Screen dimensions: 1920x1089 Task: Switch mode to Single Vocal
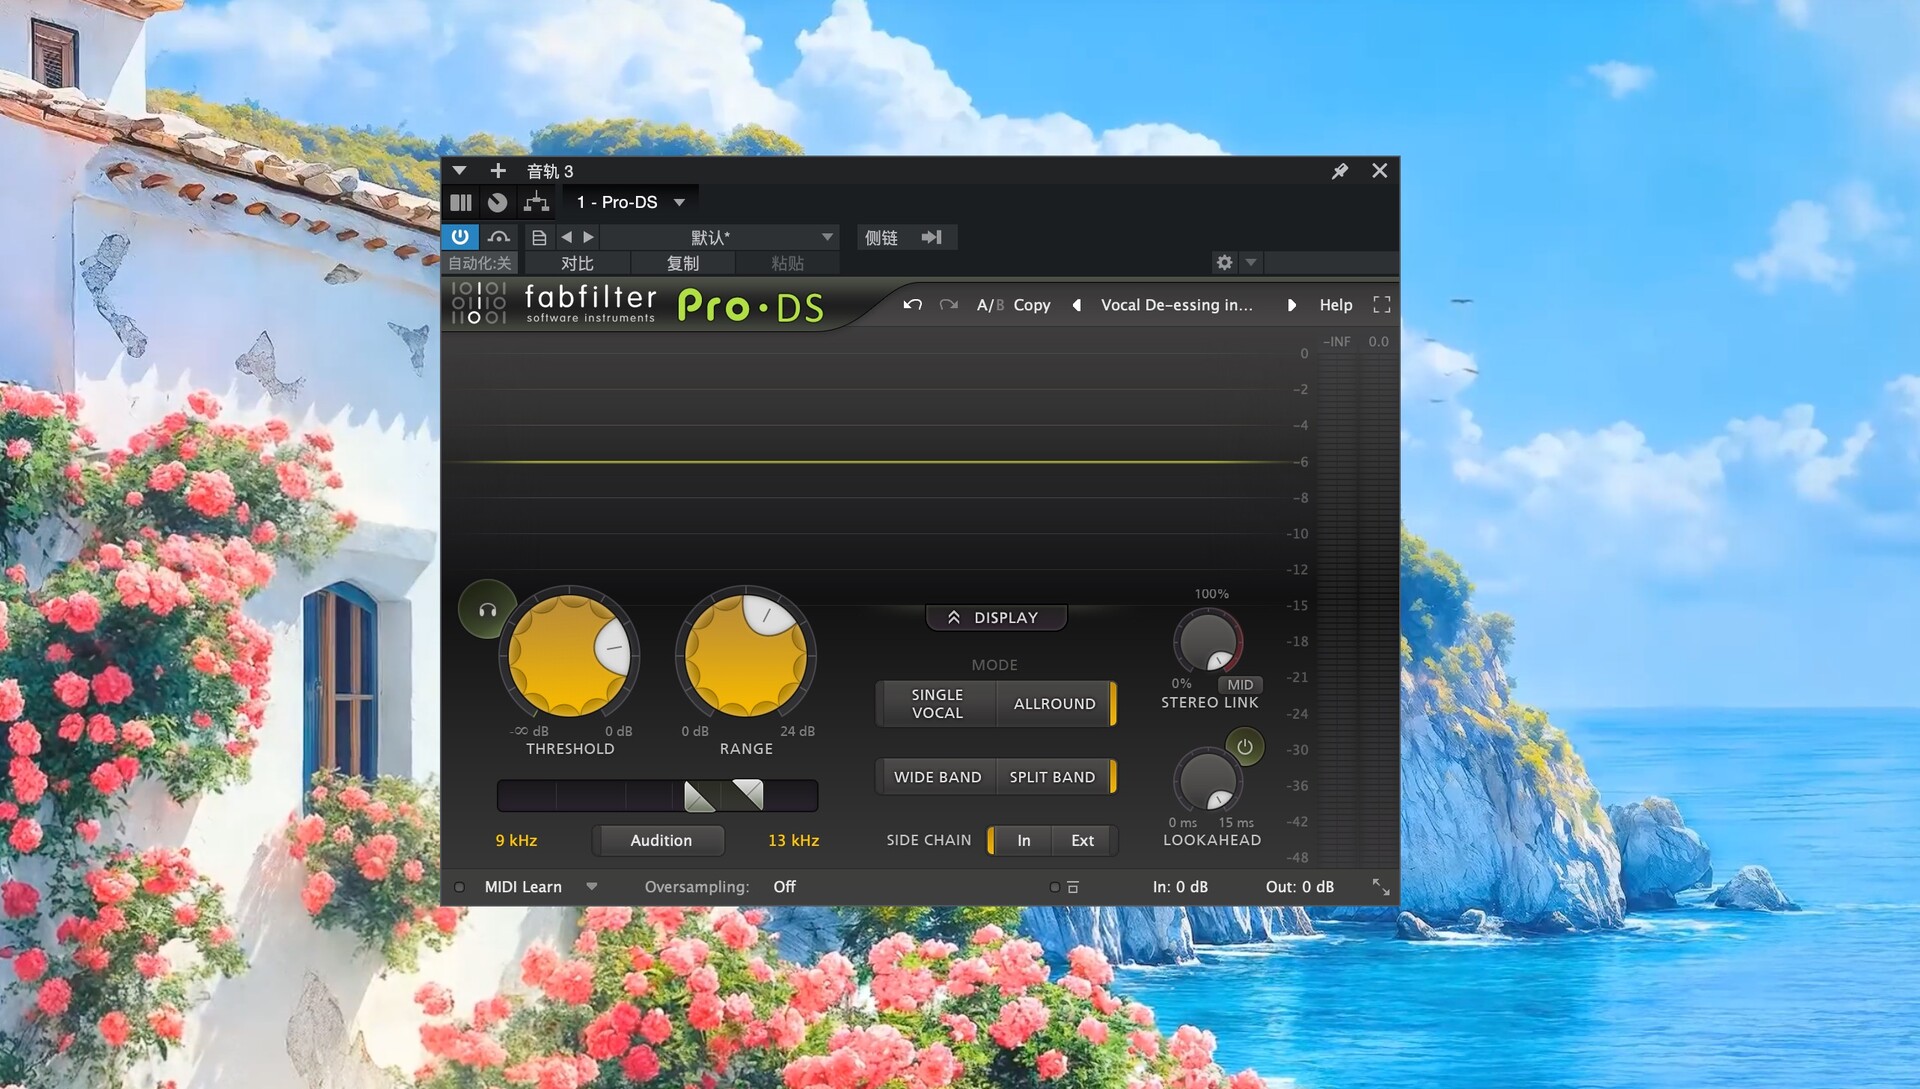(937, 704)
